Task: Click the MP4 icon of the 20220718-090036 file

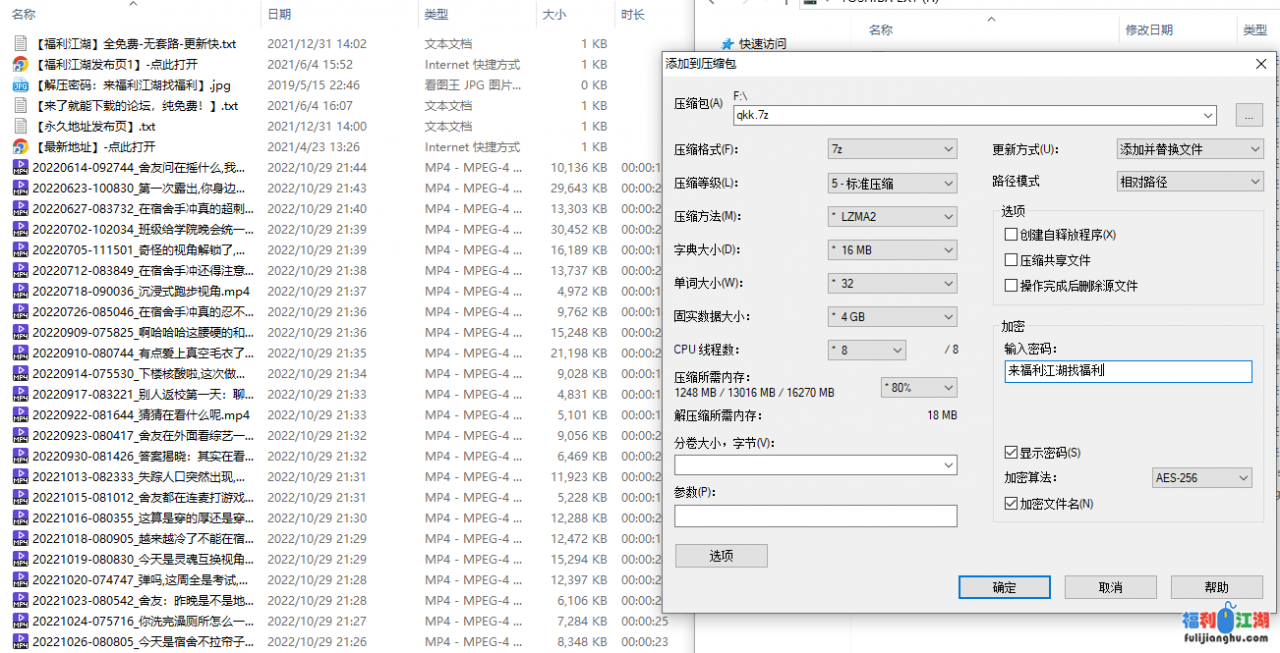Action: pyautogui.click(x=20, y=291)
